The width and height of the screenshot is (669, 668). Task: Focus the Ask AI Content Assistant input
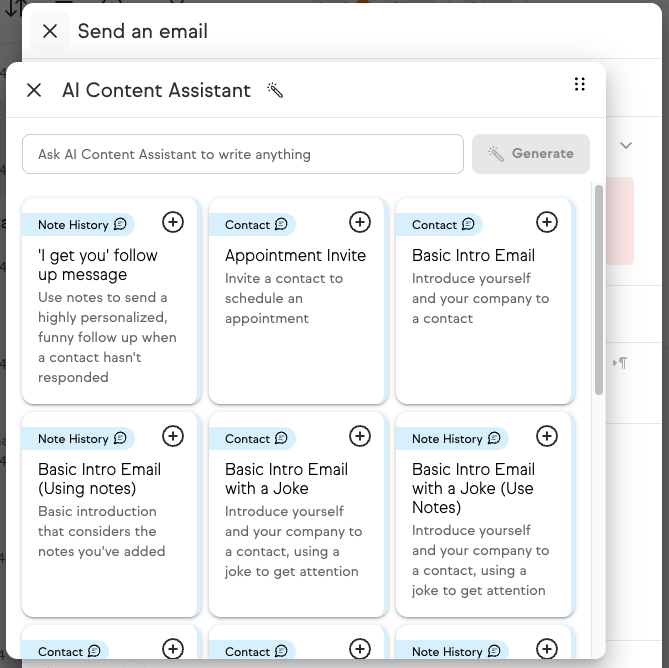point(243,154)
